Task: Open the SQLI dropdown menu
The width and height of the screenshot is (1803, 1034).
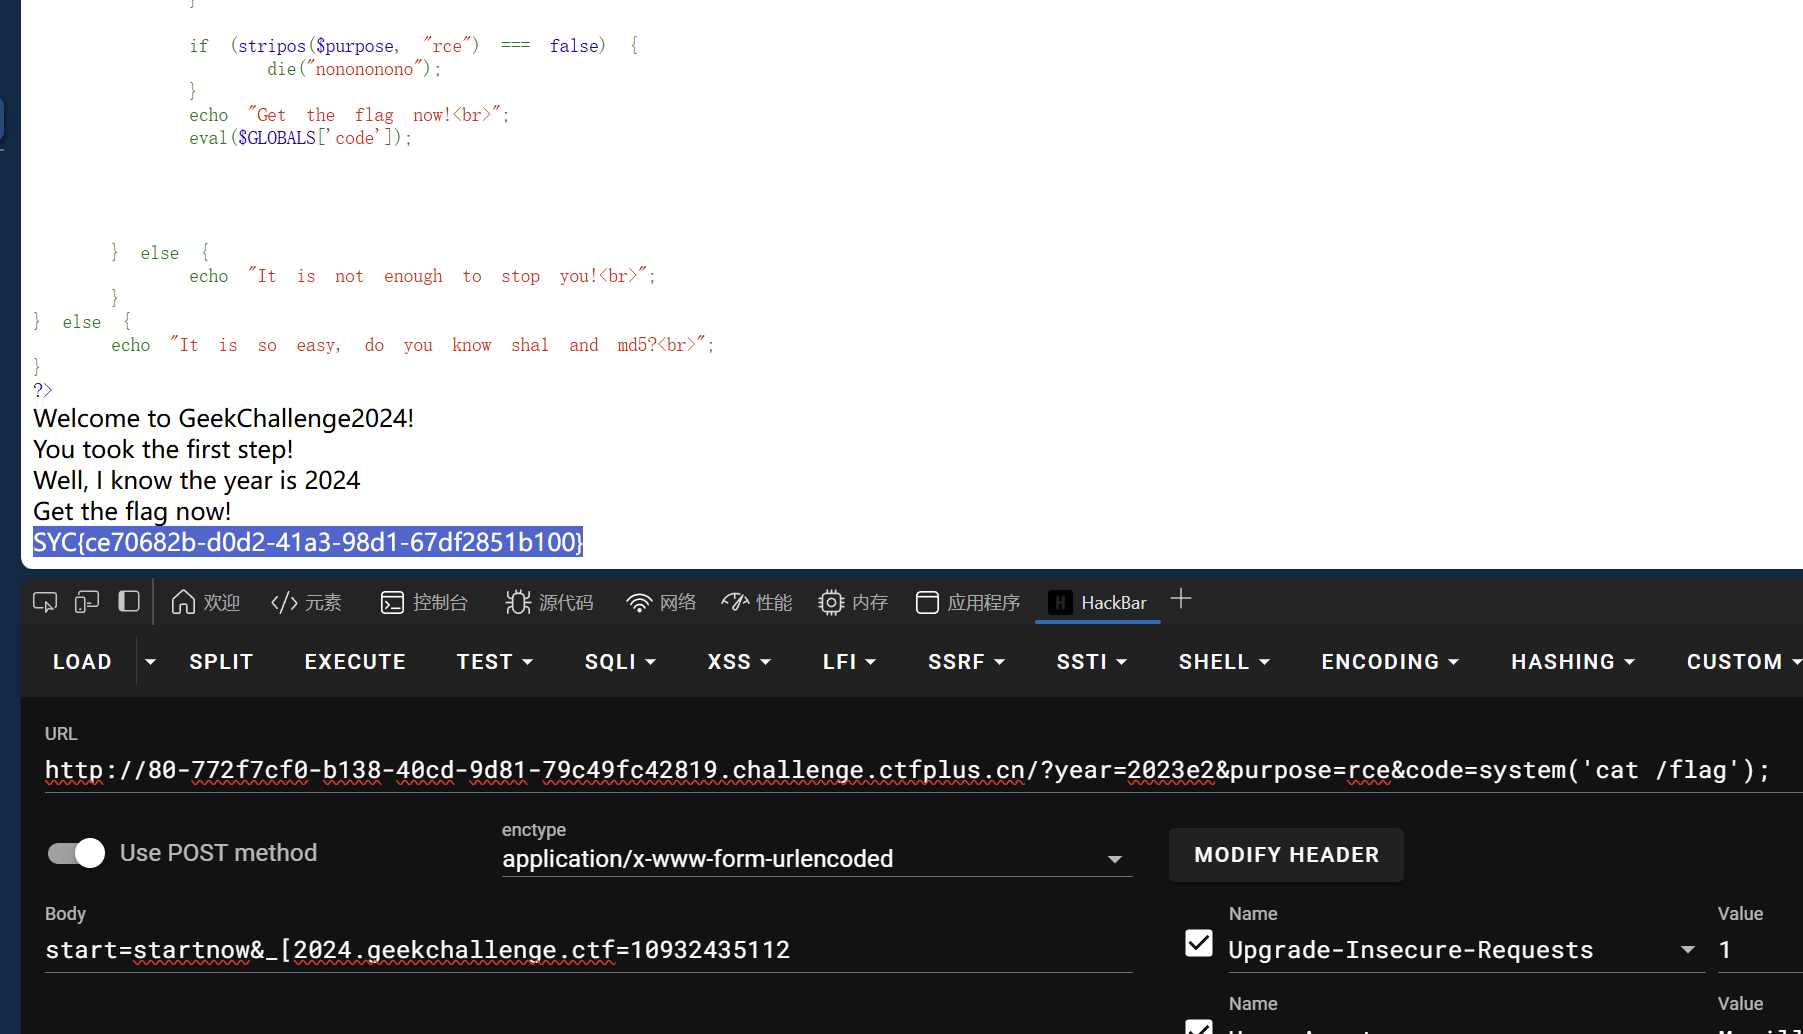Action: click(620, 662)
